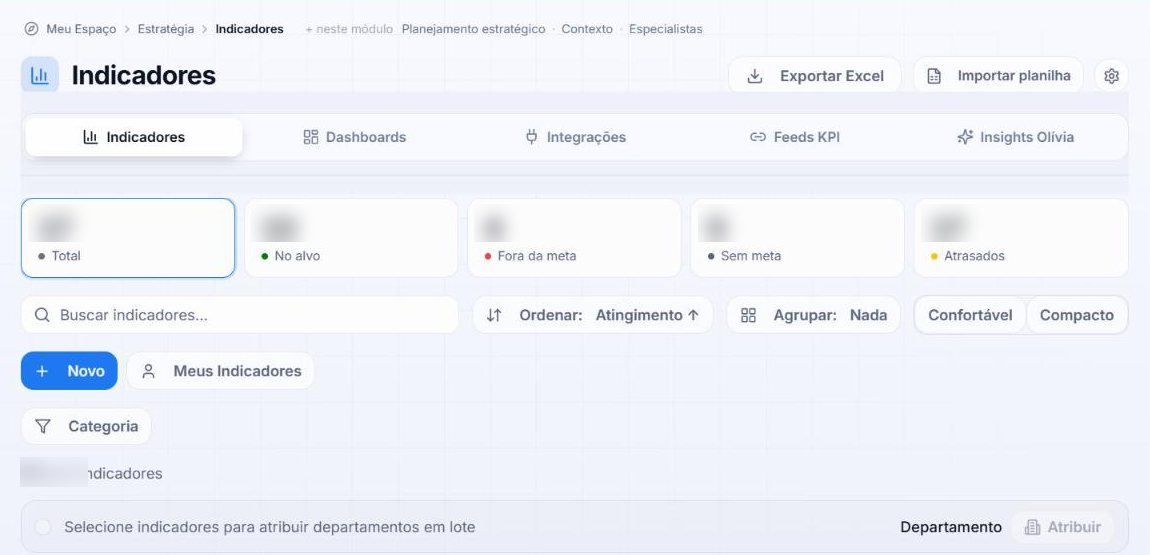Viewport: 1150px width, 555px height.
Task: Open the settings gear icon
Action: point(1111,76)
